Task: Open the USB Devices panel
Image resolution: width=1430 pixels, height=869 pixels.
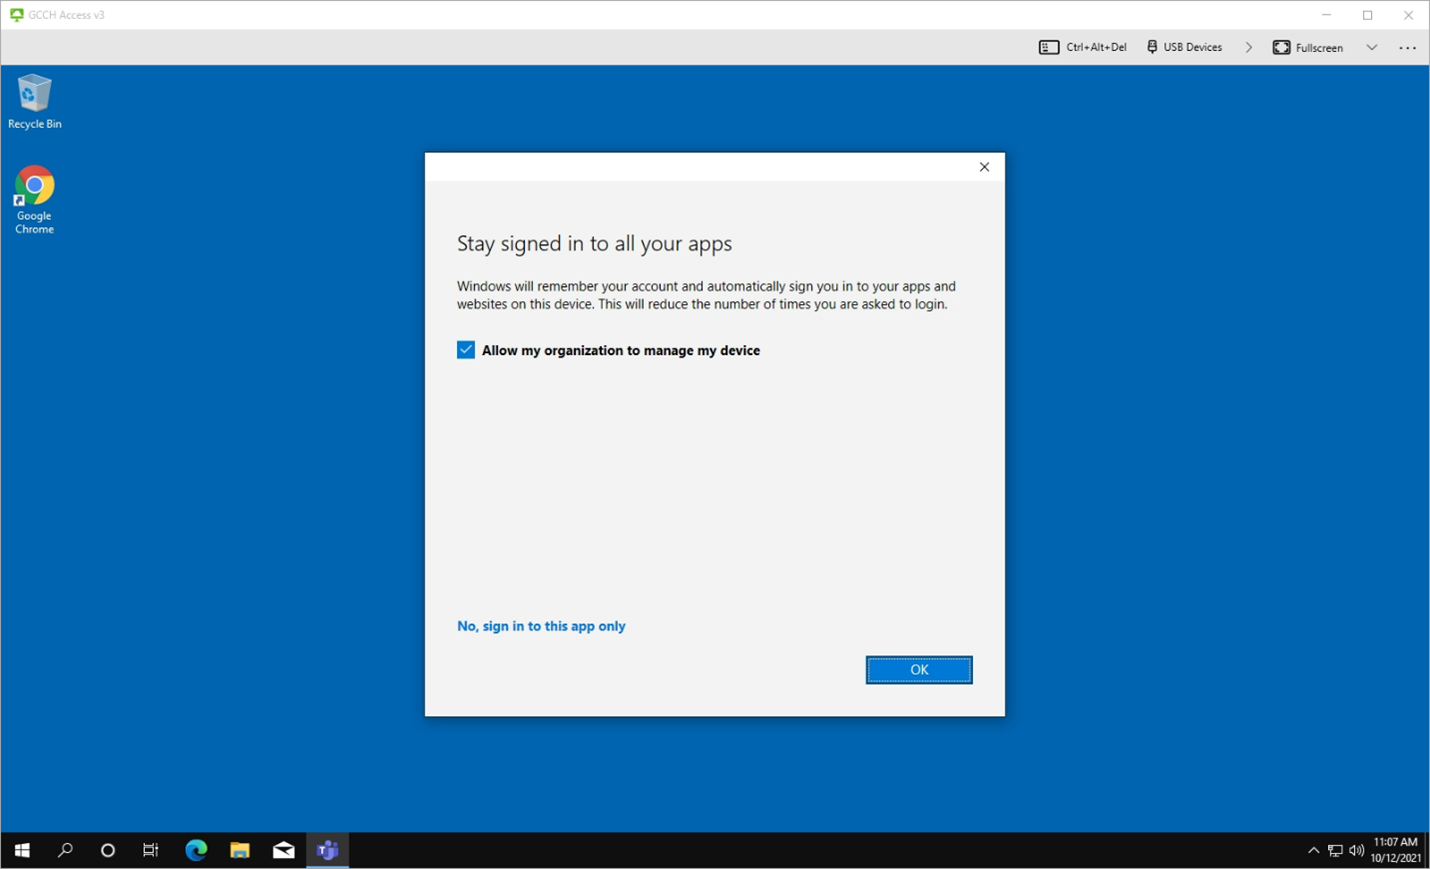Action: click(1184, 46)
